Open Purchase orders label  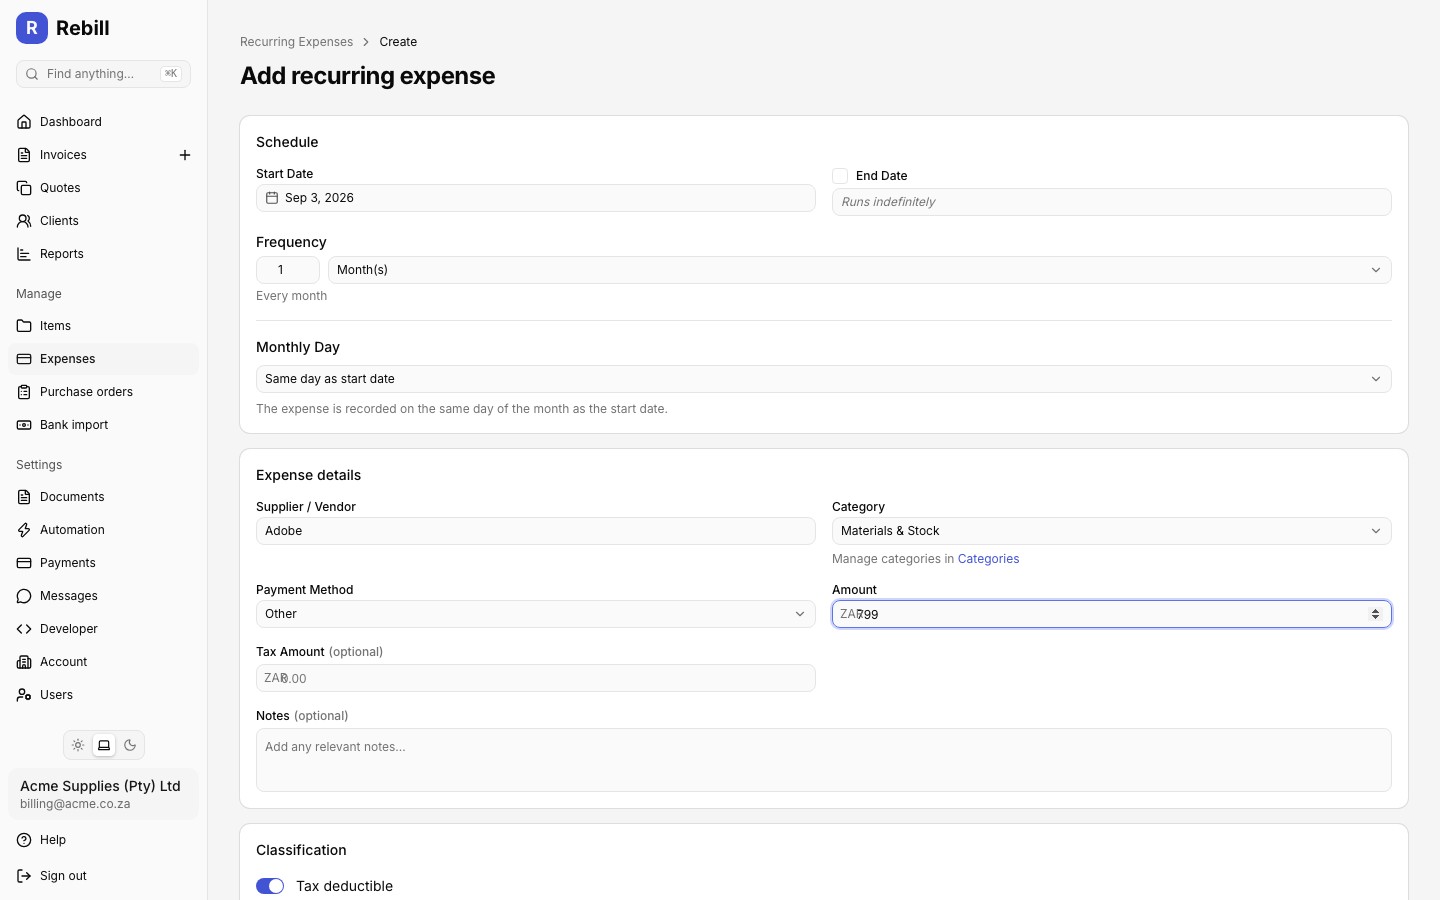86,392
